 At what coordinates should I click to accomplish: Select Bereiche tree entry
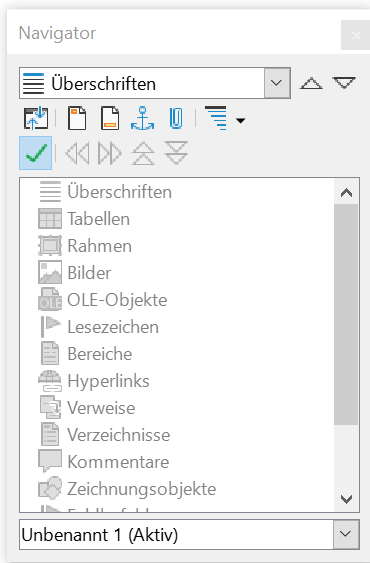(100, 354)
